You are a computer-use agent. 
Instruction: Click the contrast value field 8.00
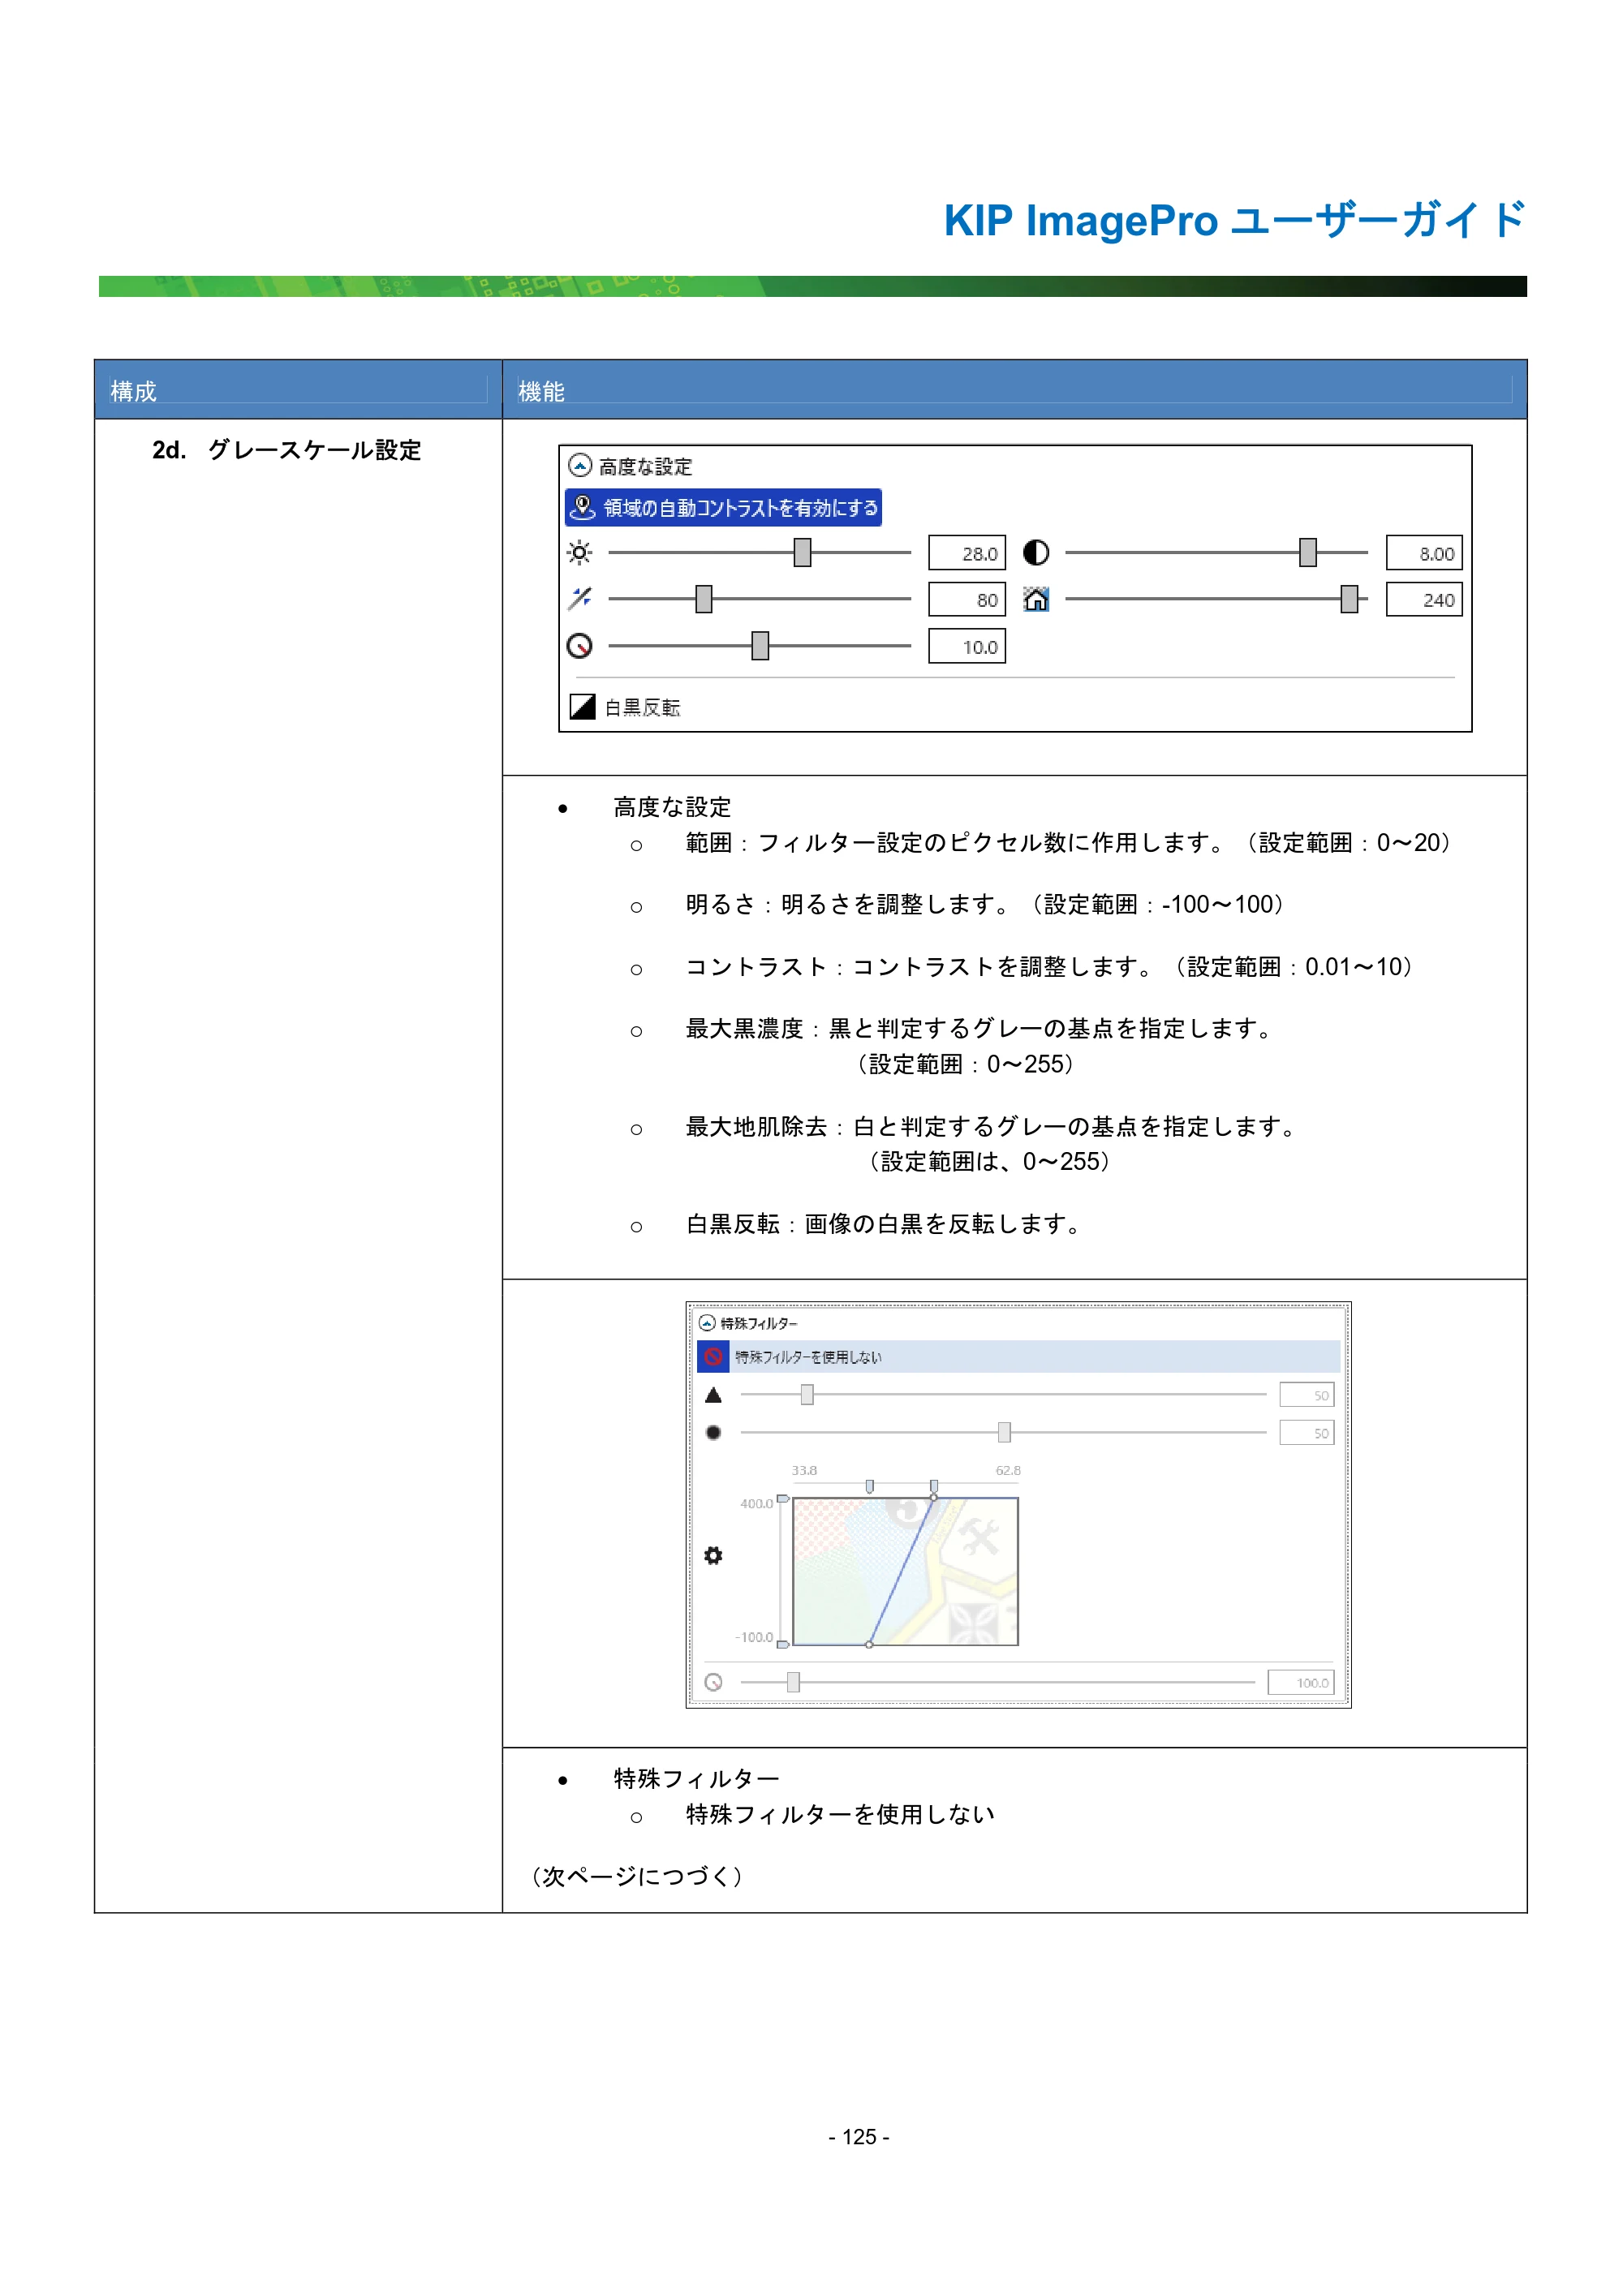[1424, 553]
